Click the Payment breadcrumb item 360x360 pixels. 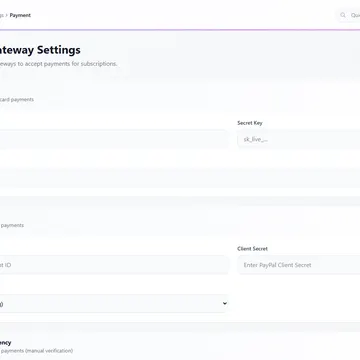tap(20, 15)
